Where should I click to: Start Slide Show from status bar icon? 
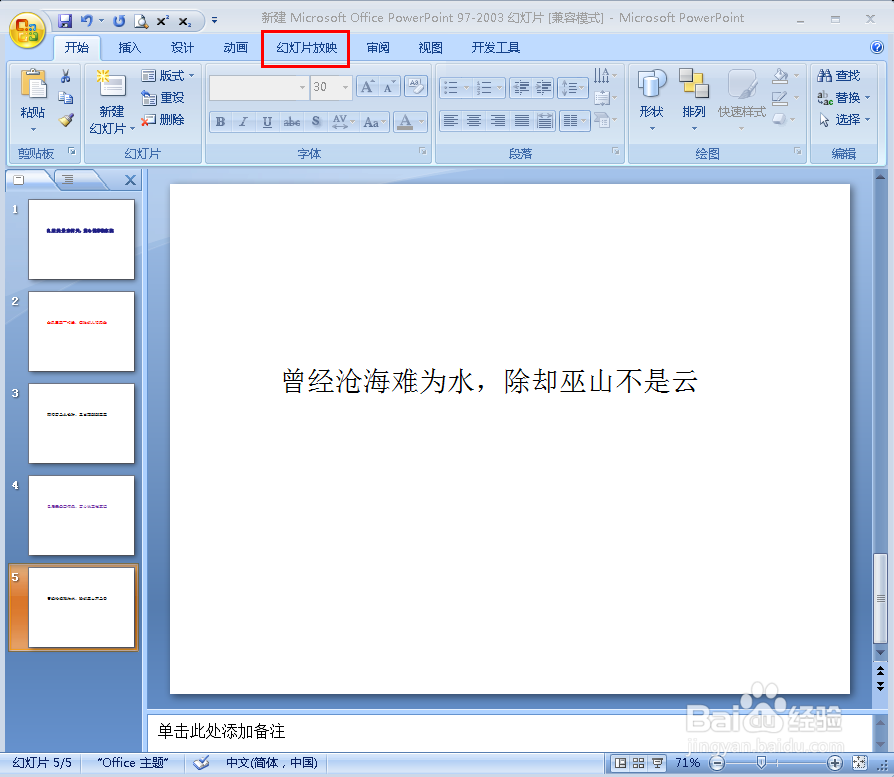point(657,763)
